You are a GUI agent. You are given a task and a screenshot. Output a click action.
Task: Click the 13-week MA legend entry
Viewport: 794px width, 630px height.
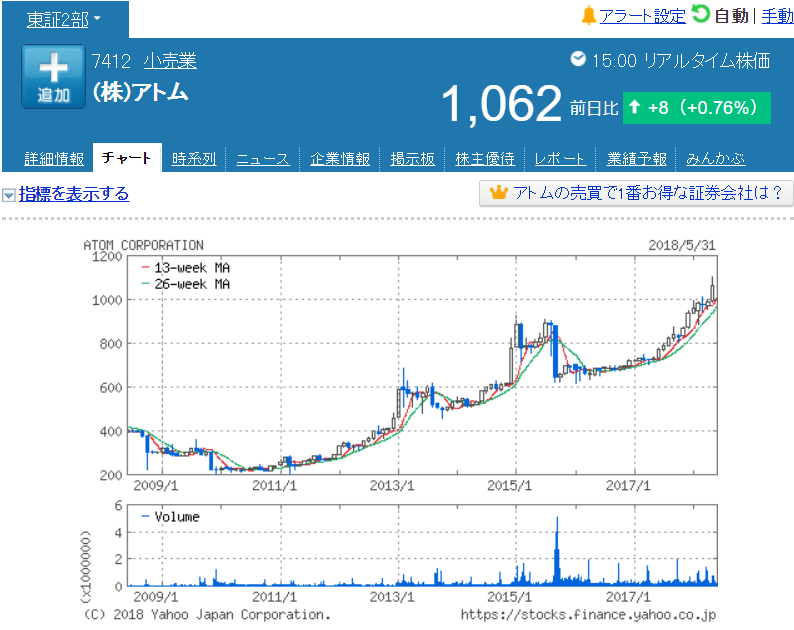coord(186,267)
